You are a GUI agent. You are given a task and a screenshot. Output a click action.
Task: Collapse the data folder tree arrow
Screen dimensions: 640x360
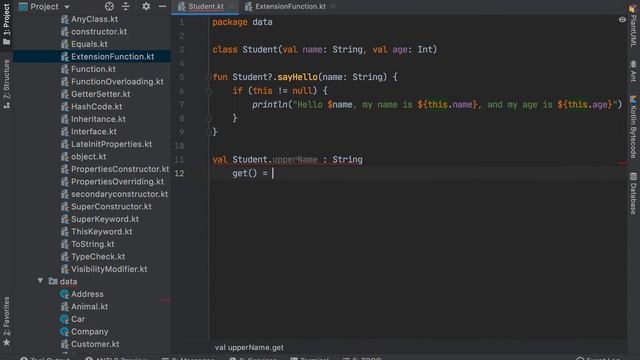(40, 281)
